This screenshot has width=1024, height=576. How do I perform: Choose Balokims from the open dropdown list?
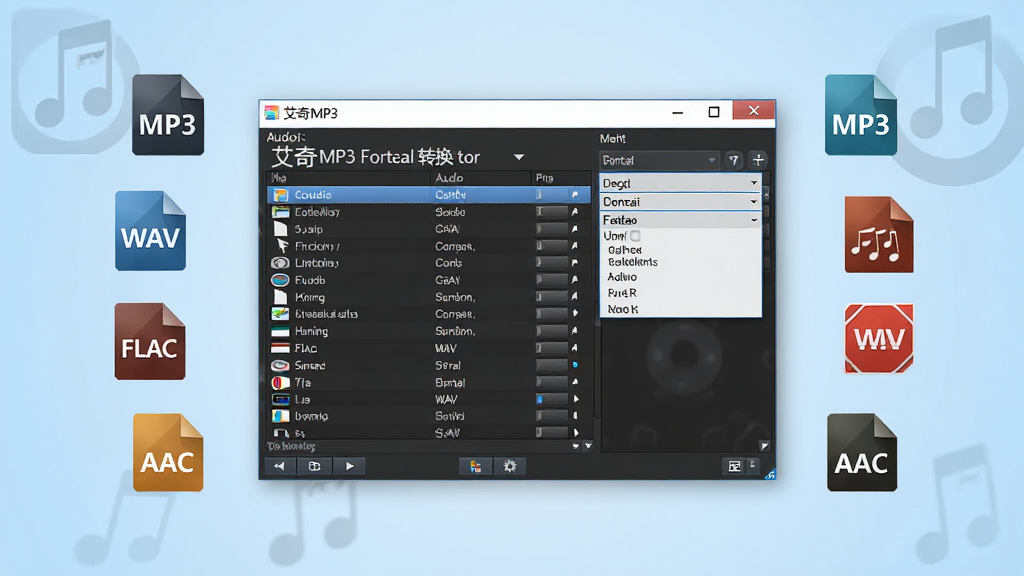click(x=633, y=262)
